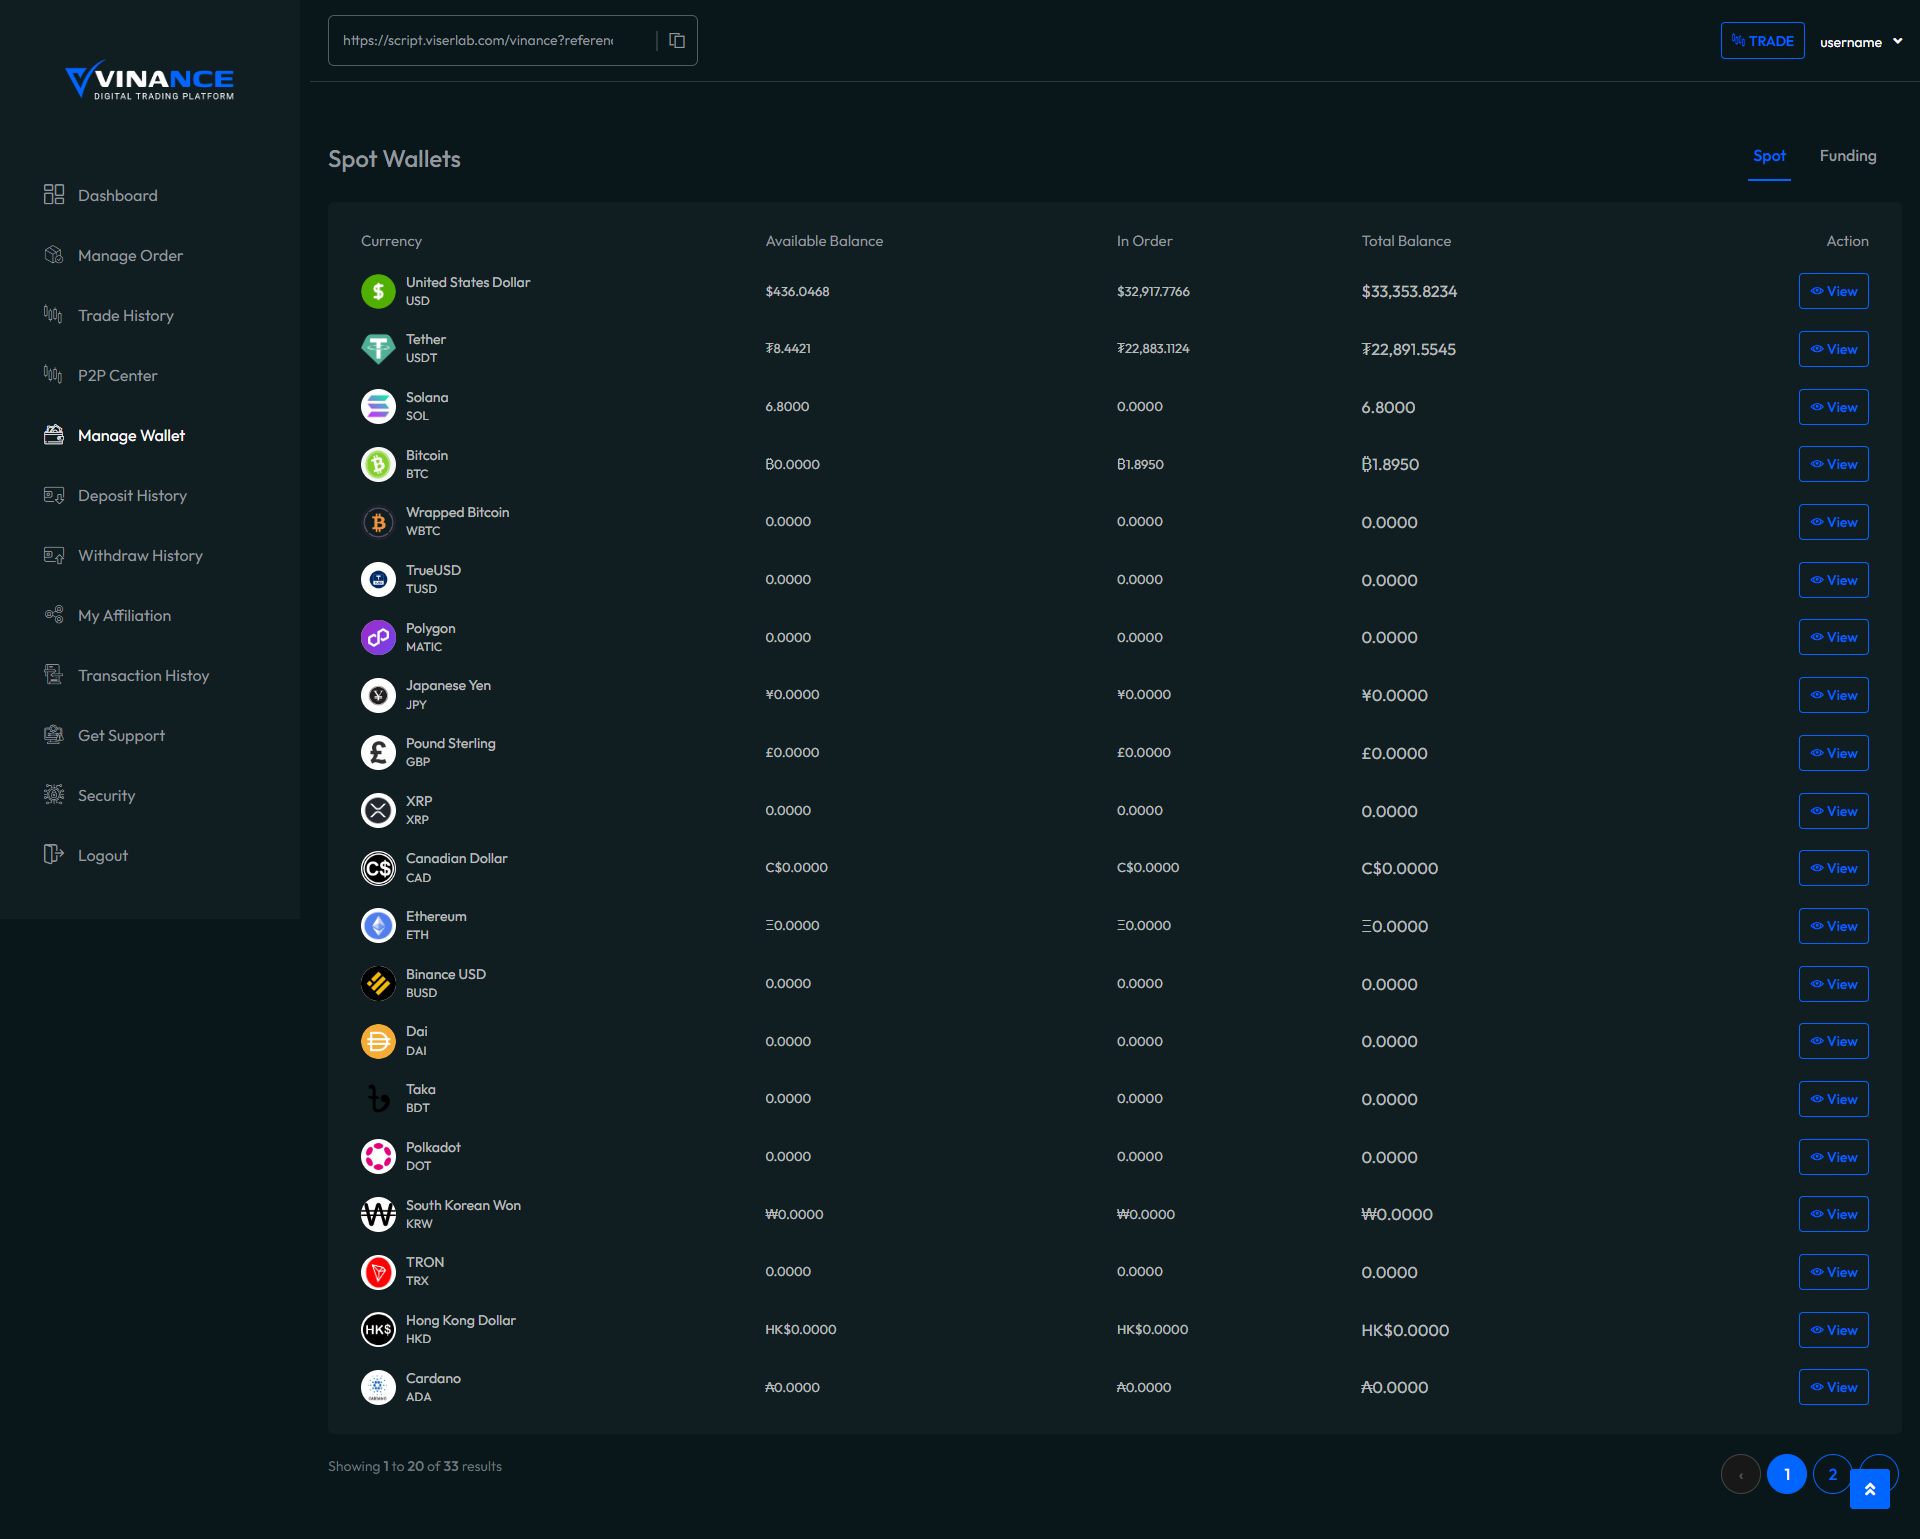Go to pagination page 2

[x=1831, y=1474]
